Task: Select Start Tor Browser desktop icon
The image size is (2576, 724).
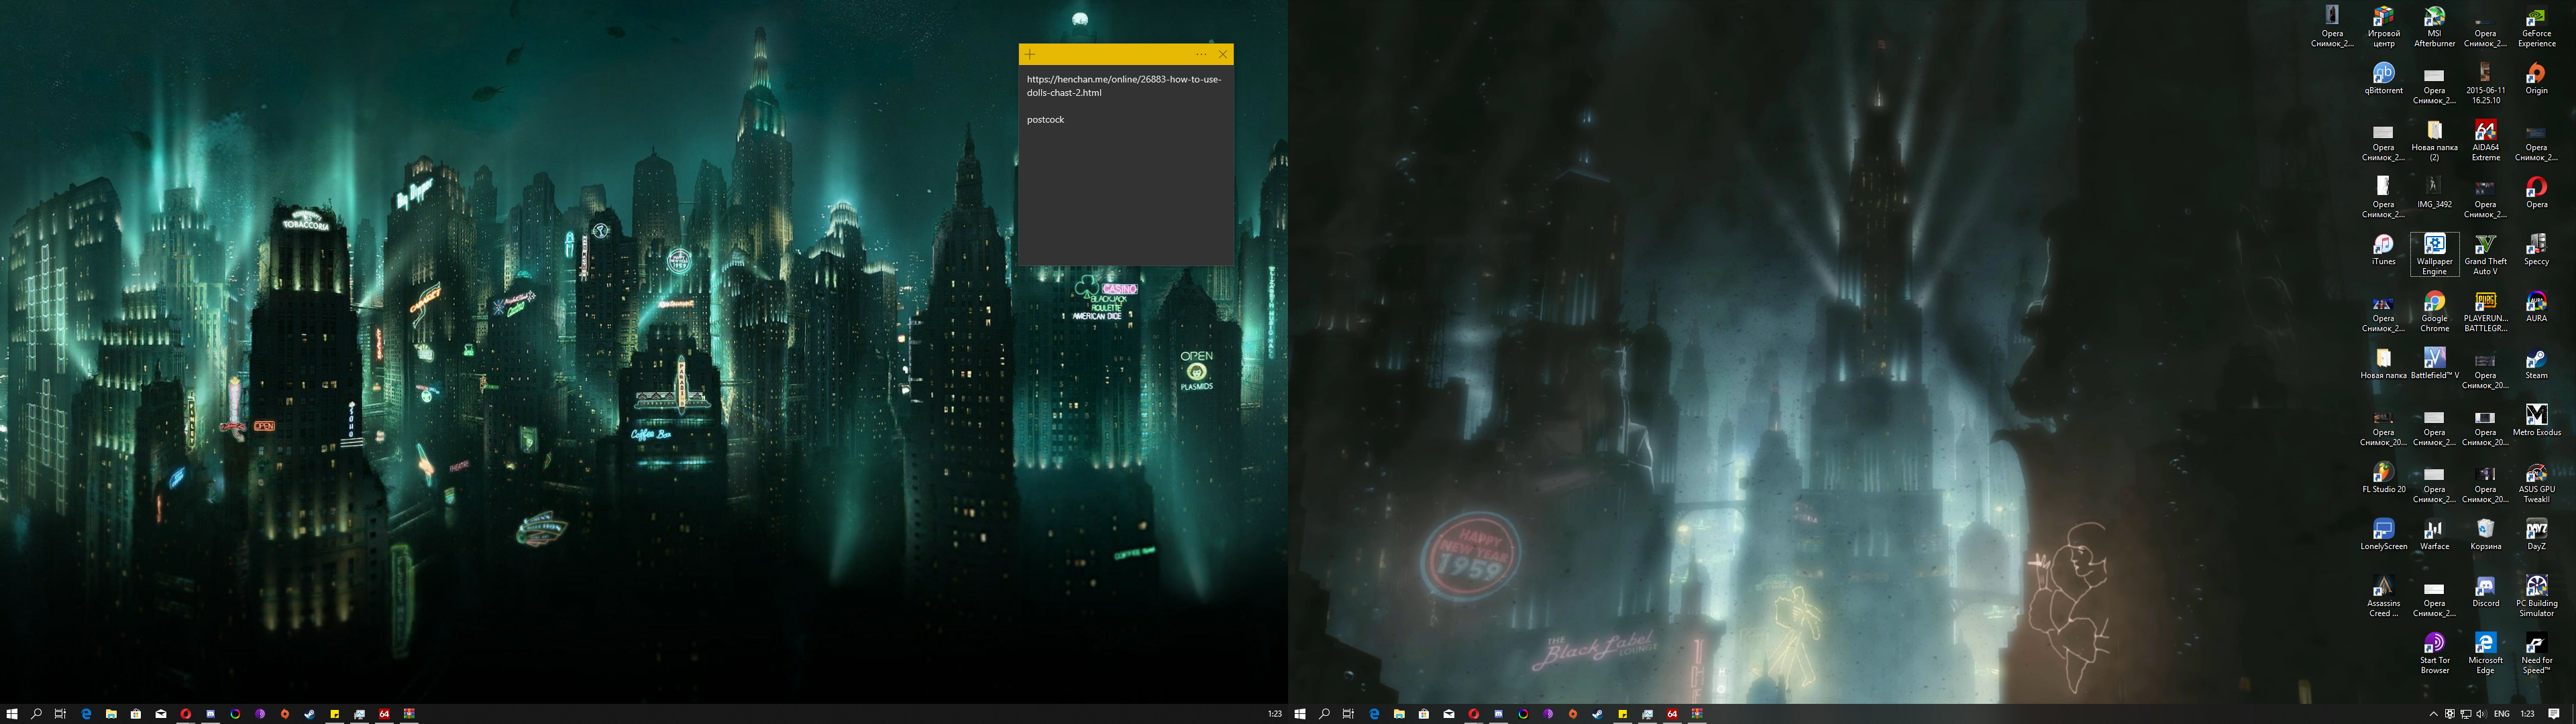Action: (2435, 654)
